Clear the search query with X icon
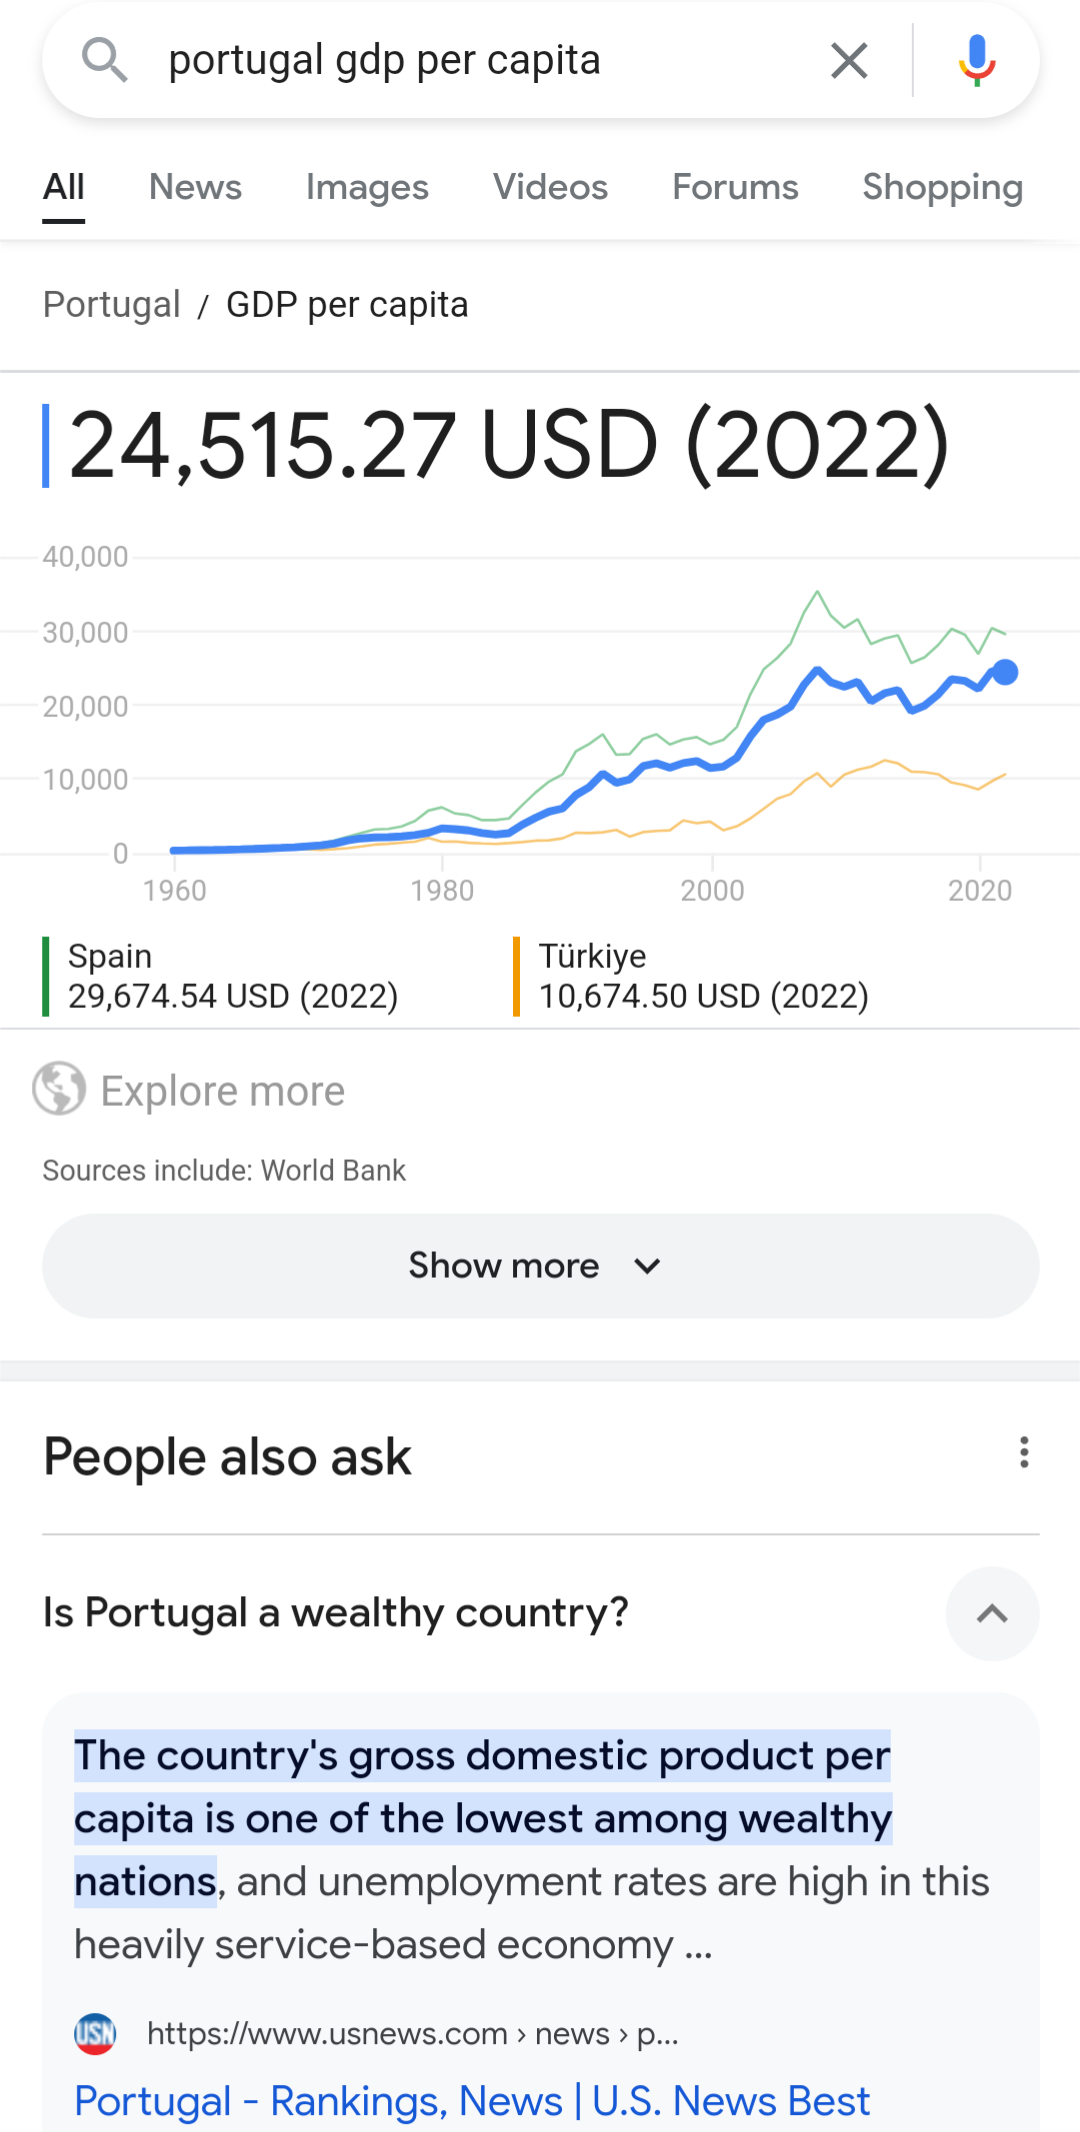This screenshot has width=1080, height=2132. 849,61
